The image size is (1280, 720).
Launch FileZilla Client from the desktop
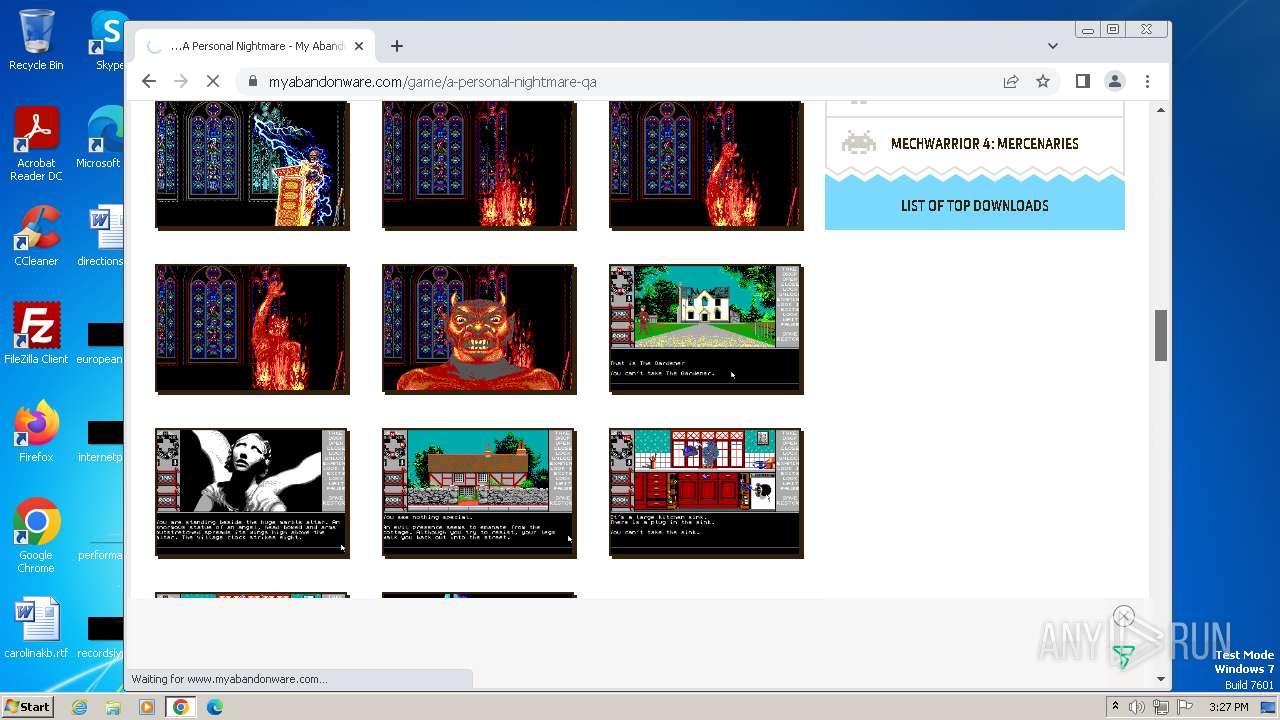(x=36, y=334)
